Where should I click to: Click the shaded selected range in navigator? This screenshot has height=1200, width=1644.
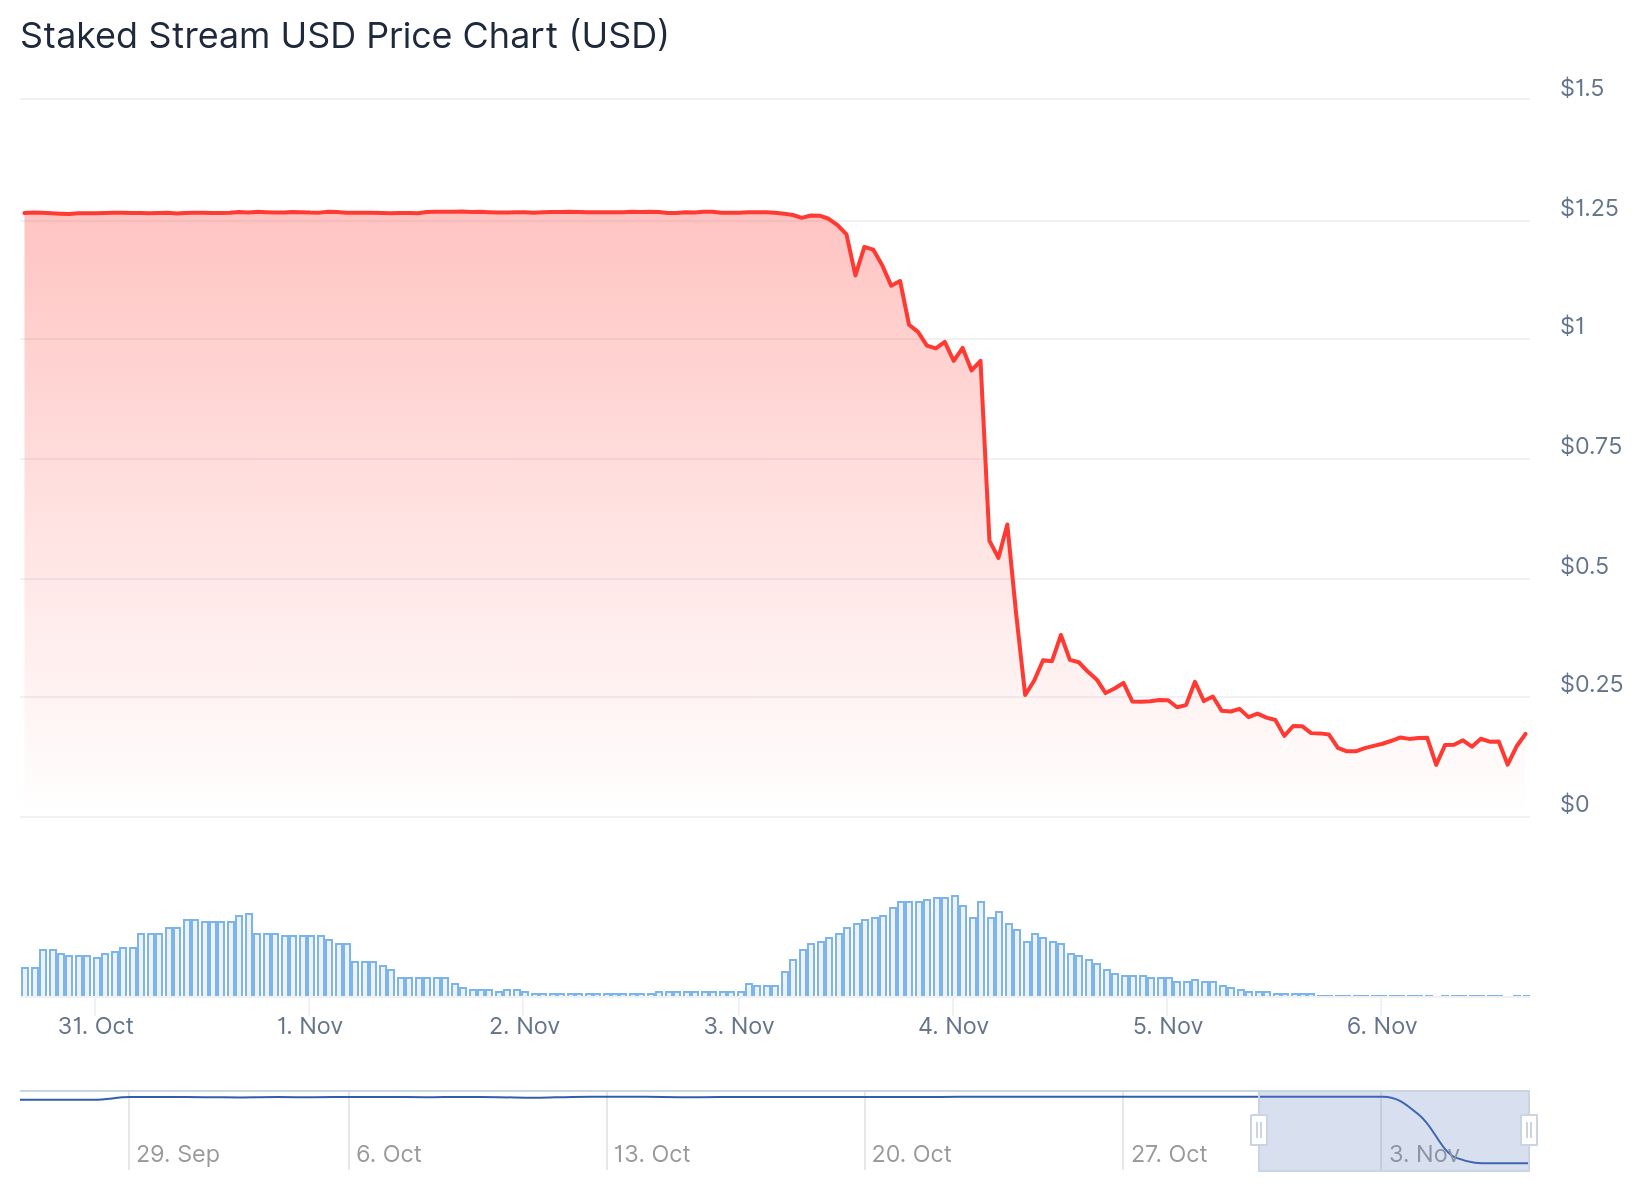pos(1393,1131)
